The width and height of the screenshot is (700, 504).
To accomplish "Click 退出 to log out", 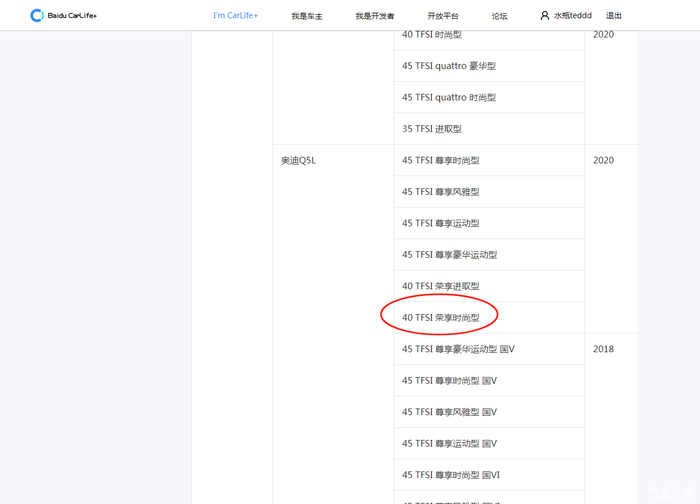I will coord(614,16).
